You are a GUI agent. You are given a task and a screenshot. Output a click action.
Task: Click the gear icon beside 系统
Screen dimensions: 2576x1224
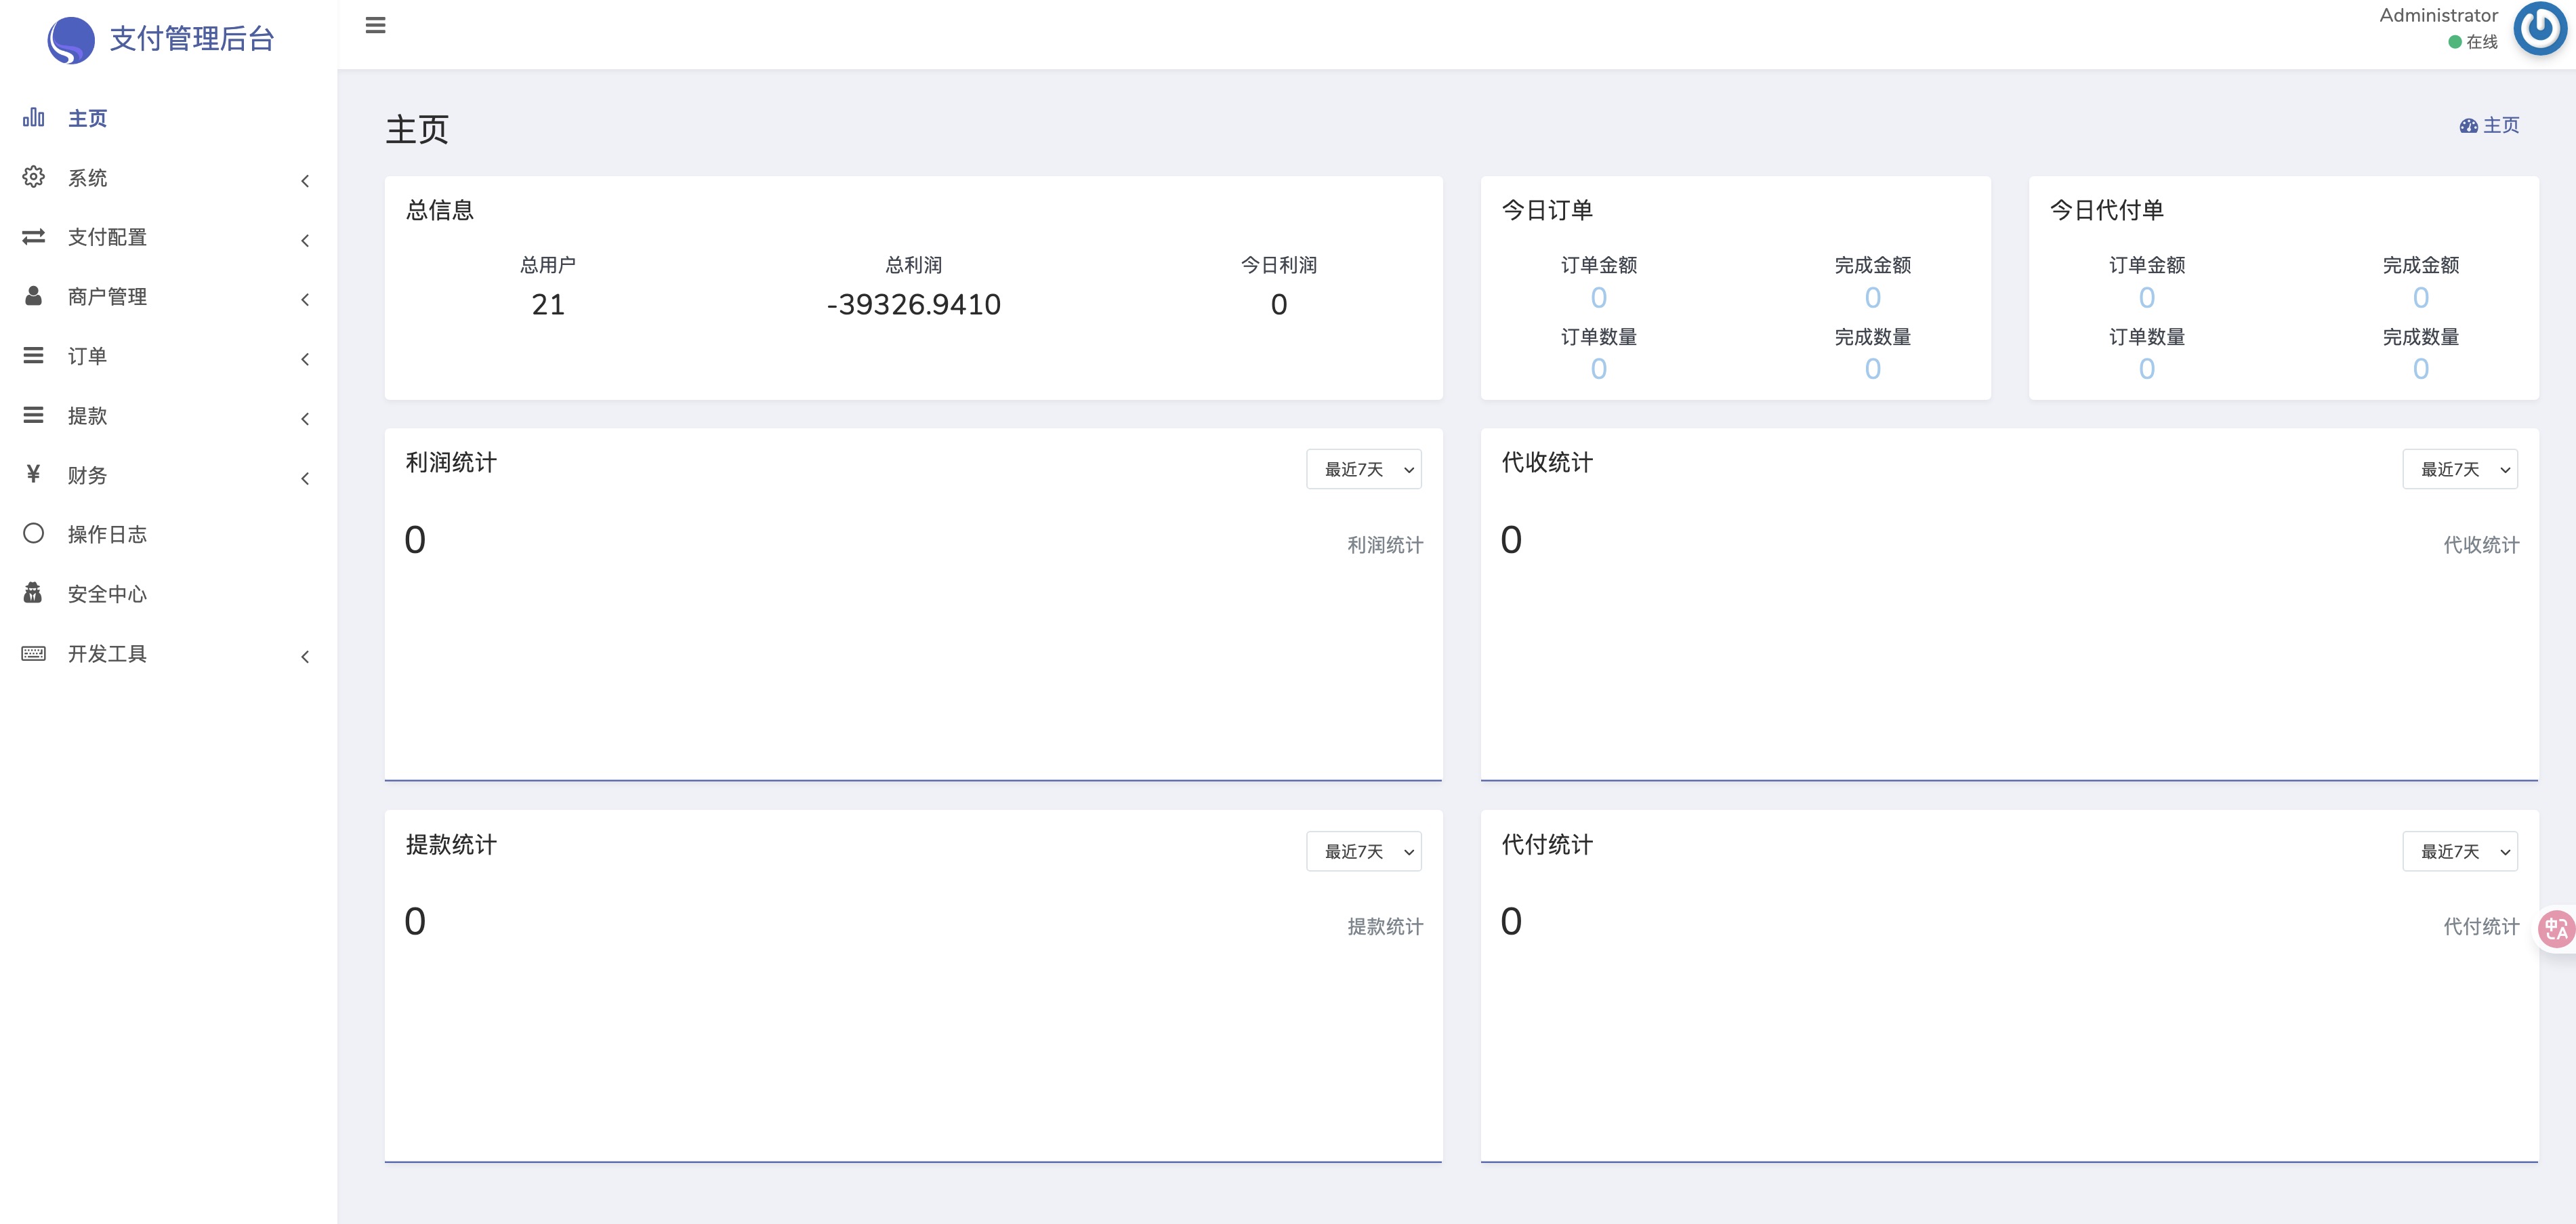coord(34,177)
